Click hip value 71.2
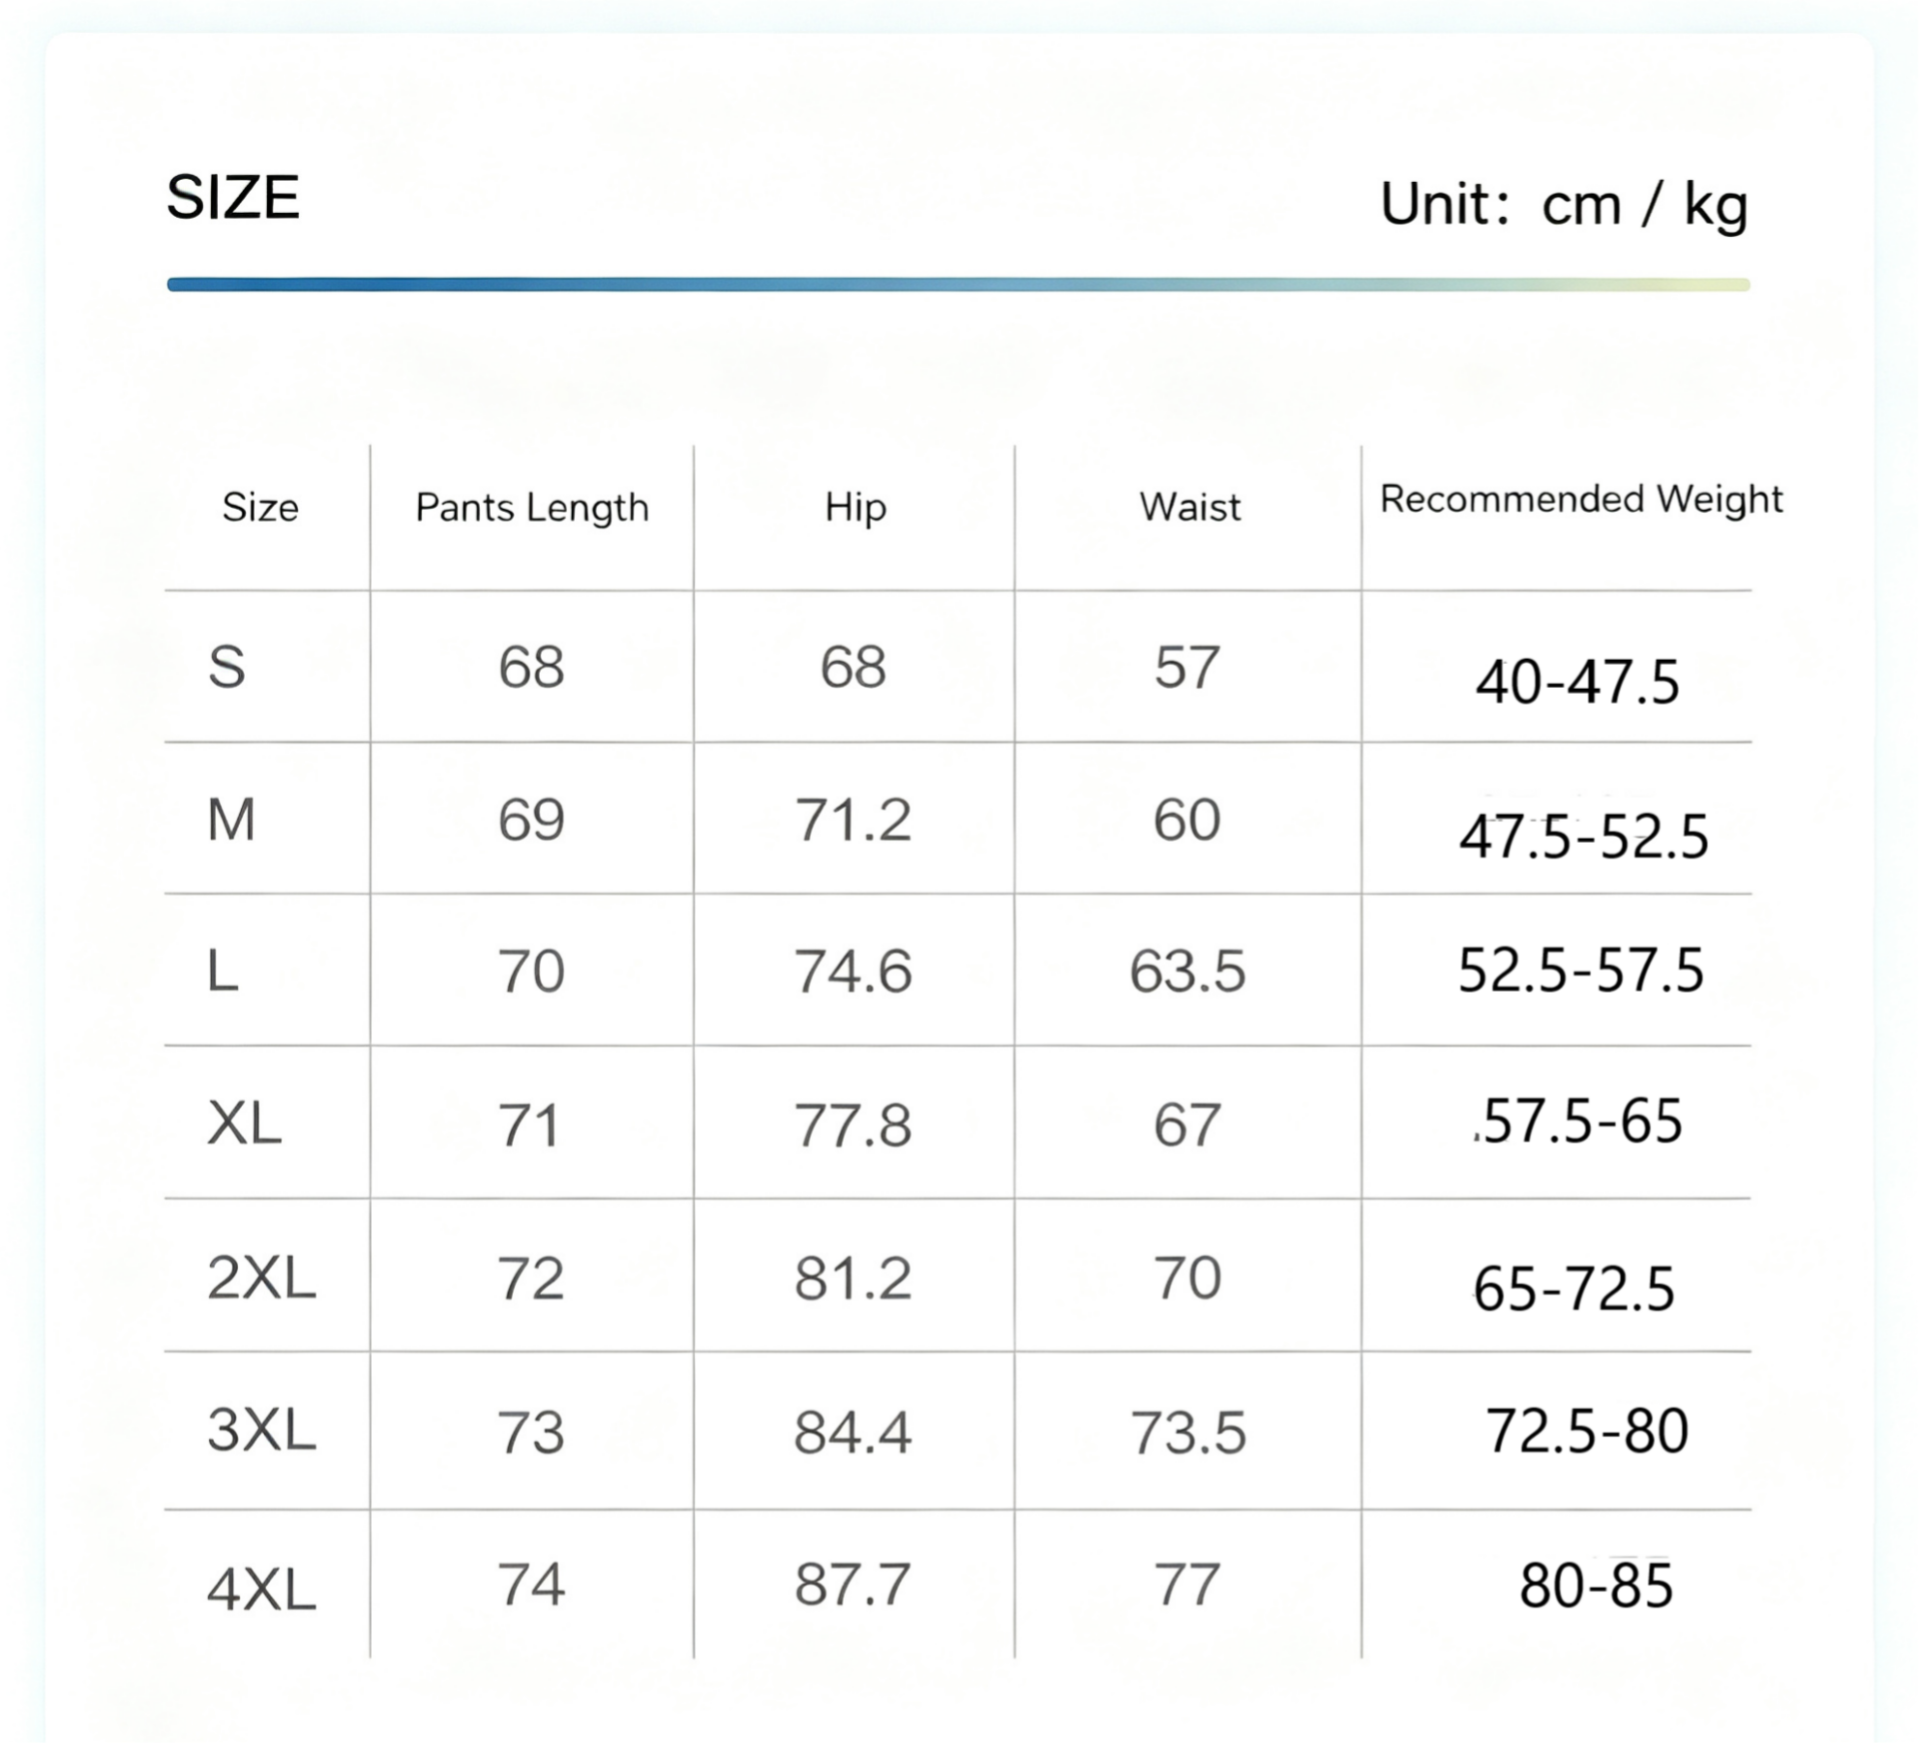This screenshot has width=1920, height=1743. pos(853,820)
